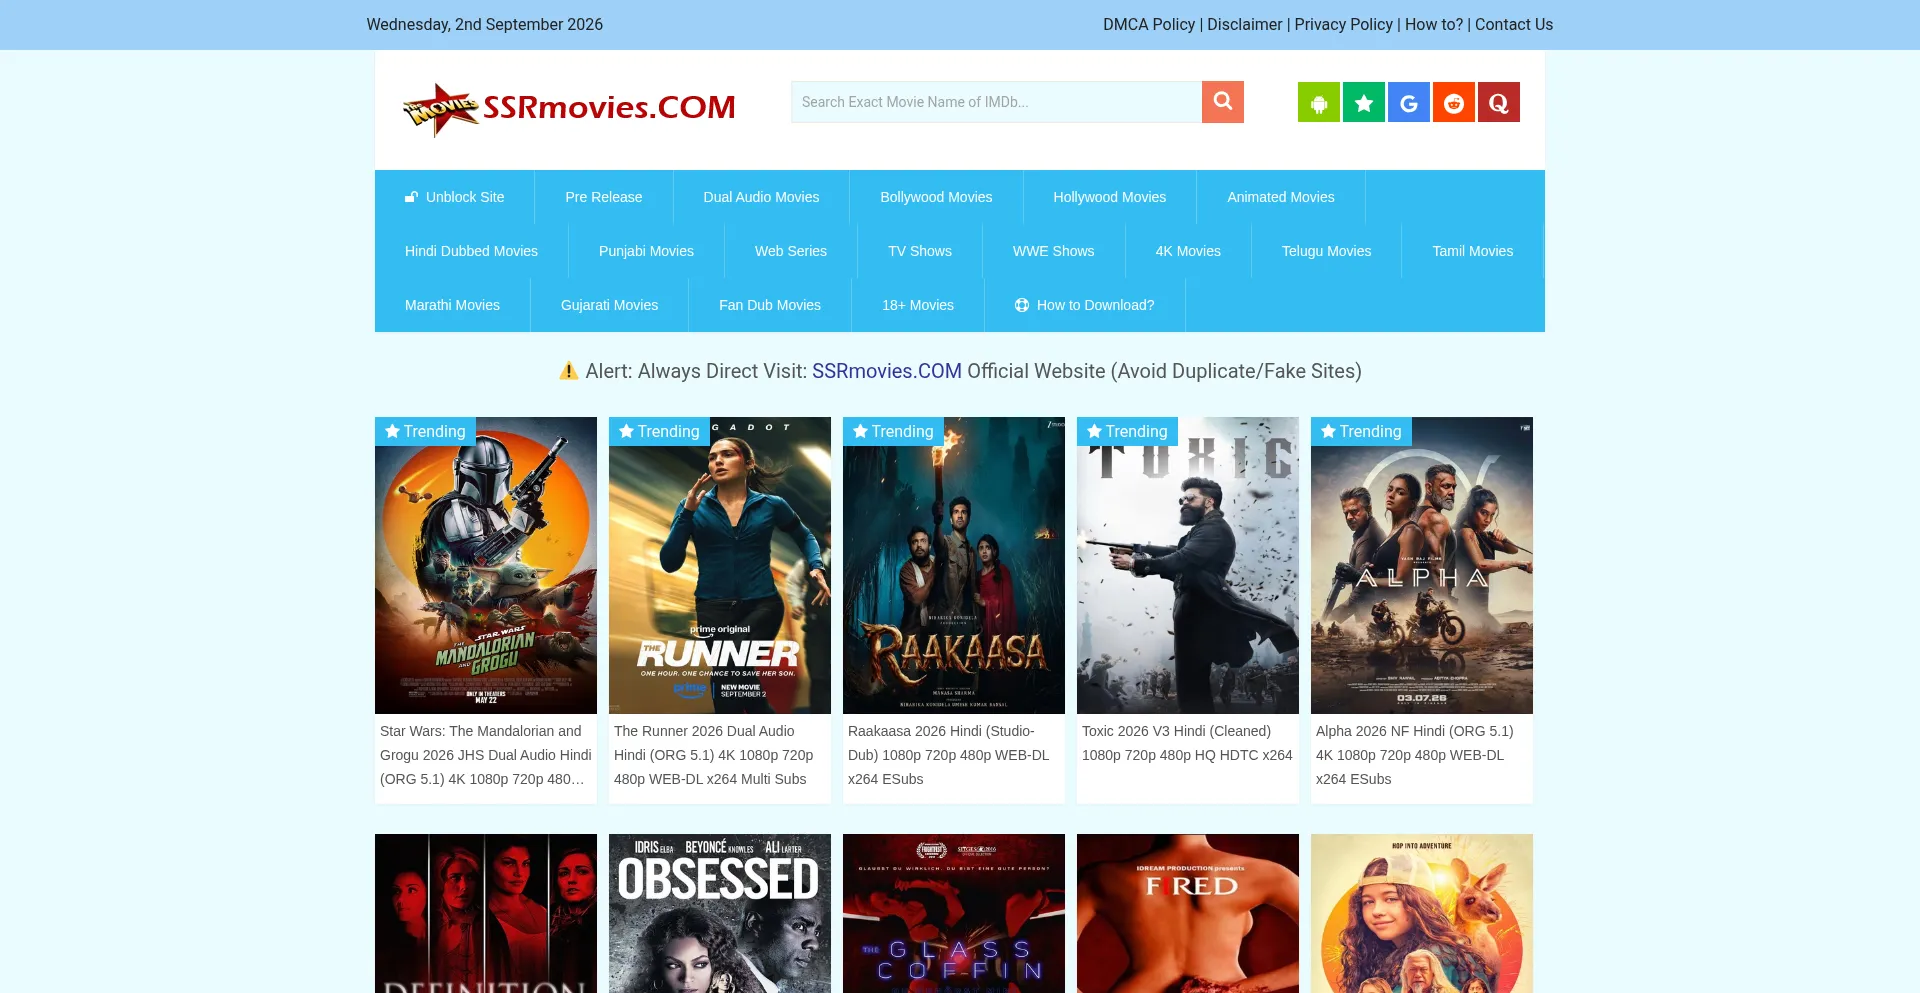Viewport: 1920px width, 993px height.
Task: Open the Disclaimer link
Action: click(x=1244, y=24)
